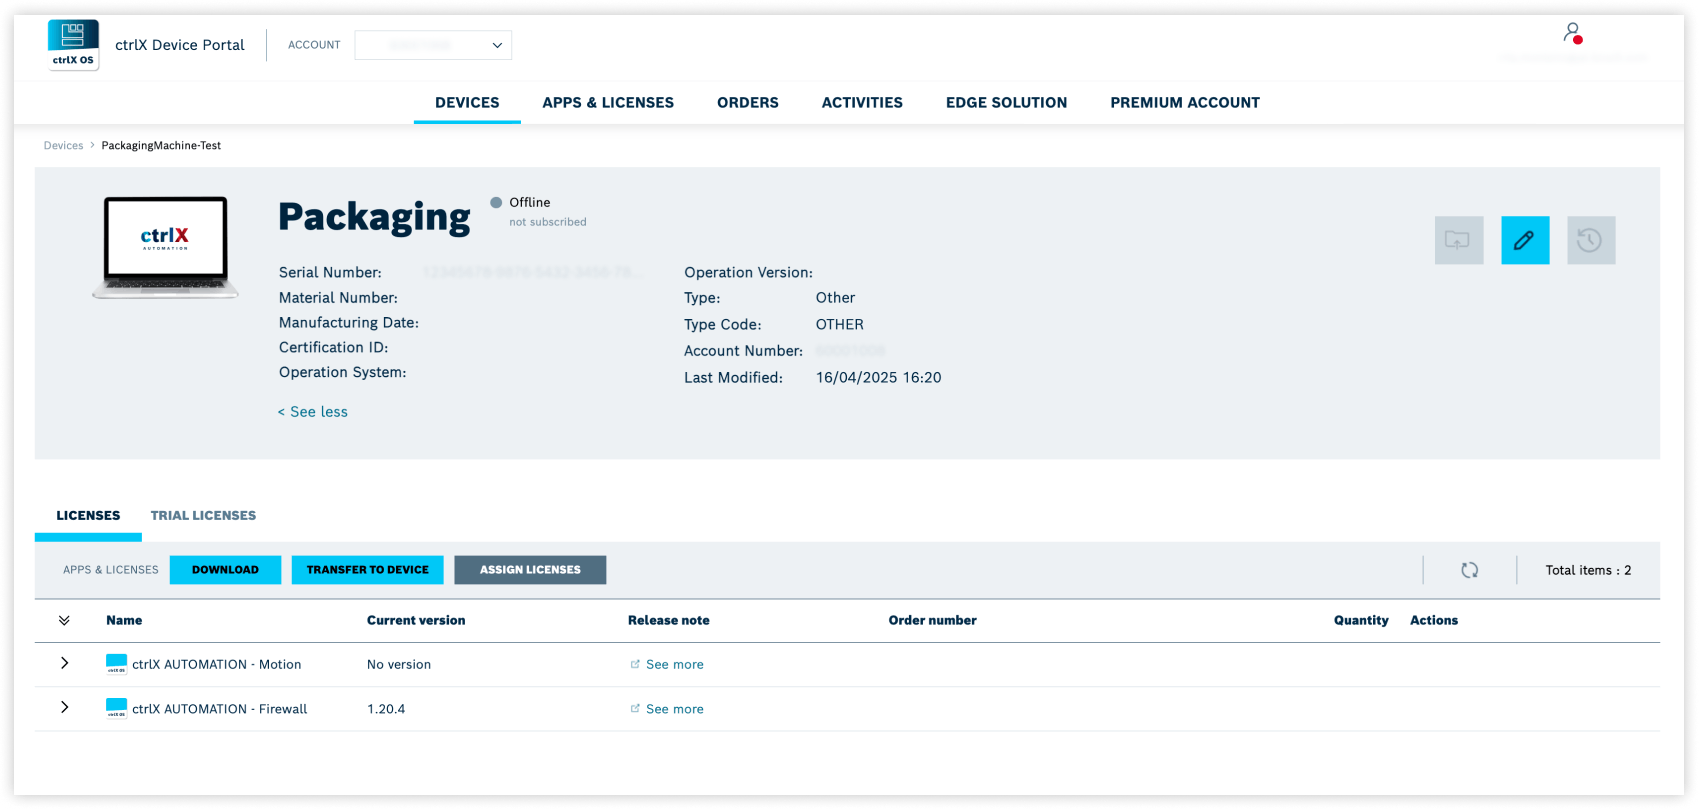This screenshot has height=809, width=1699.
Task: Click the Type Code value OTHER
Action: pyautogui.click(x=840, y=325)
